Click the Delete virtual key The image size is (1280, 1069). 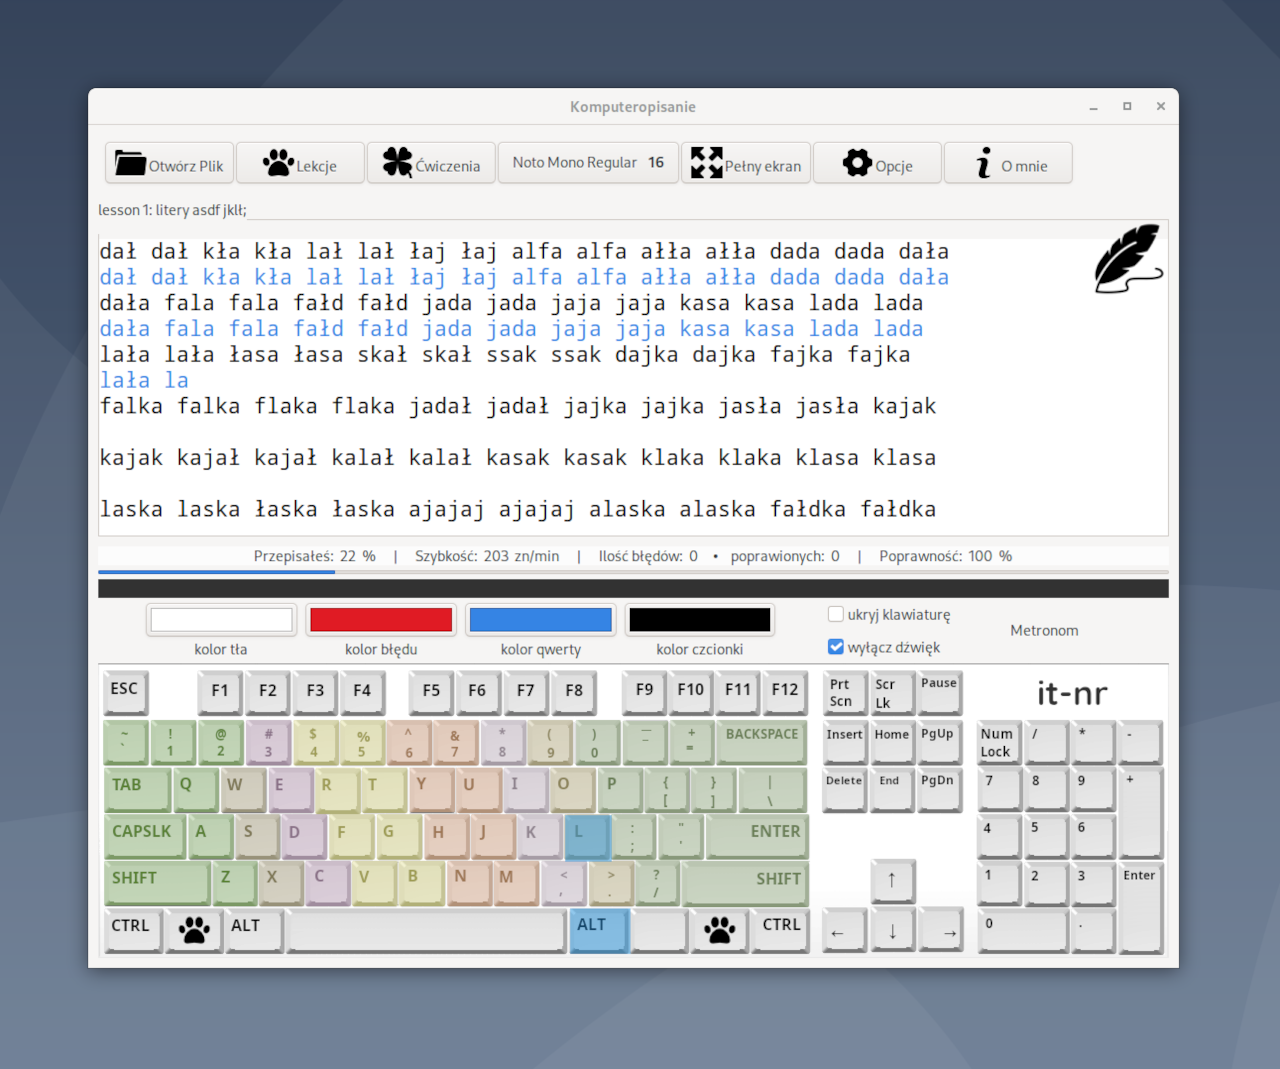(x=844, y=790)
